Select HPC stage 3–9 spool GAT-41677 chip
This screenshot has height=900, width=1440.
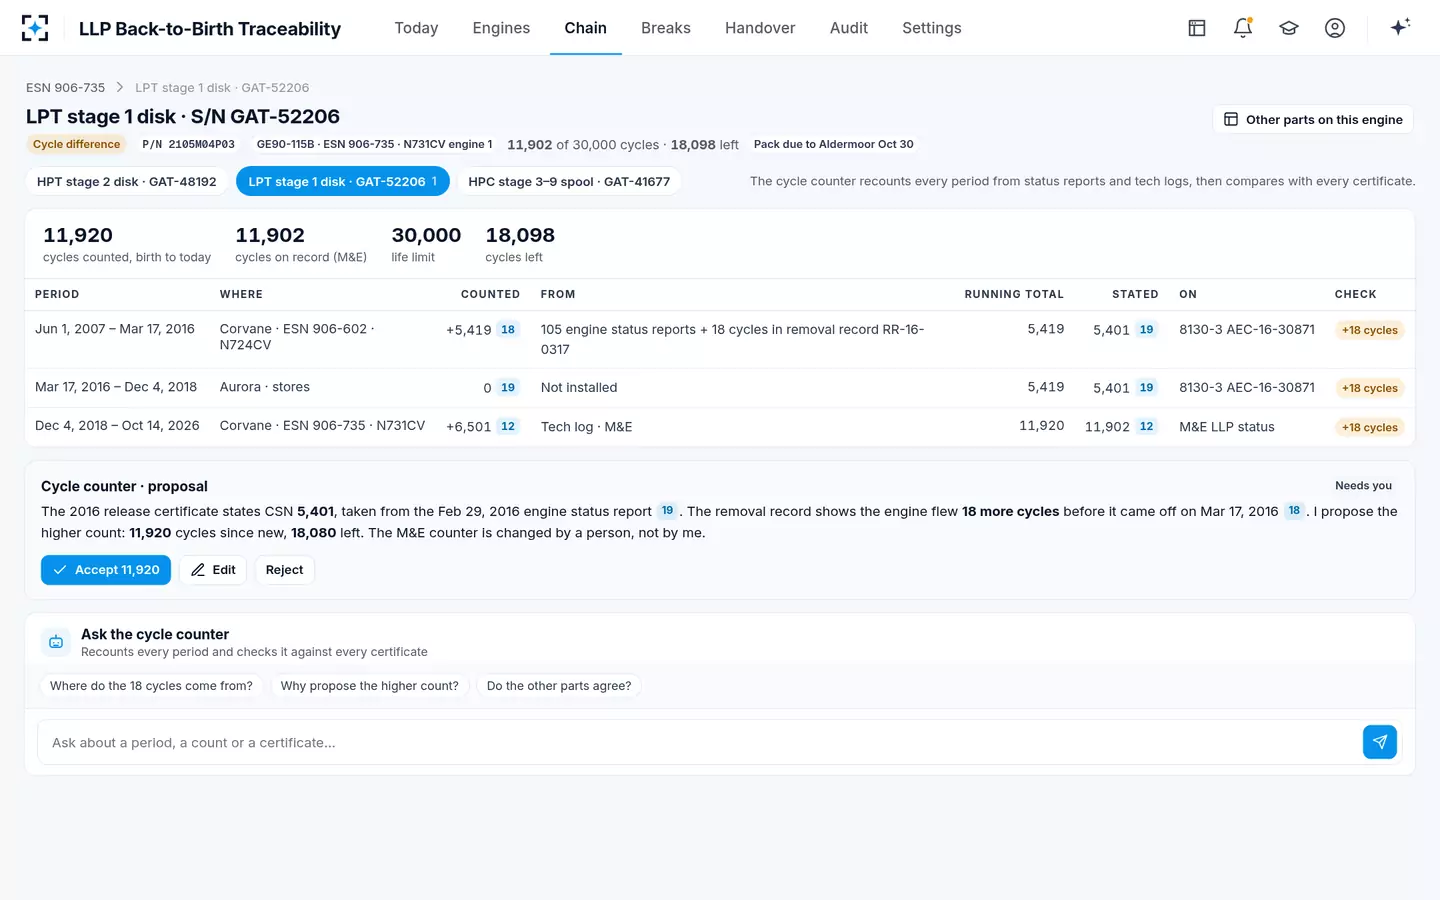coord(569,182)
